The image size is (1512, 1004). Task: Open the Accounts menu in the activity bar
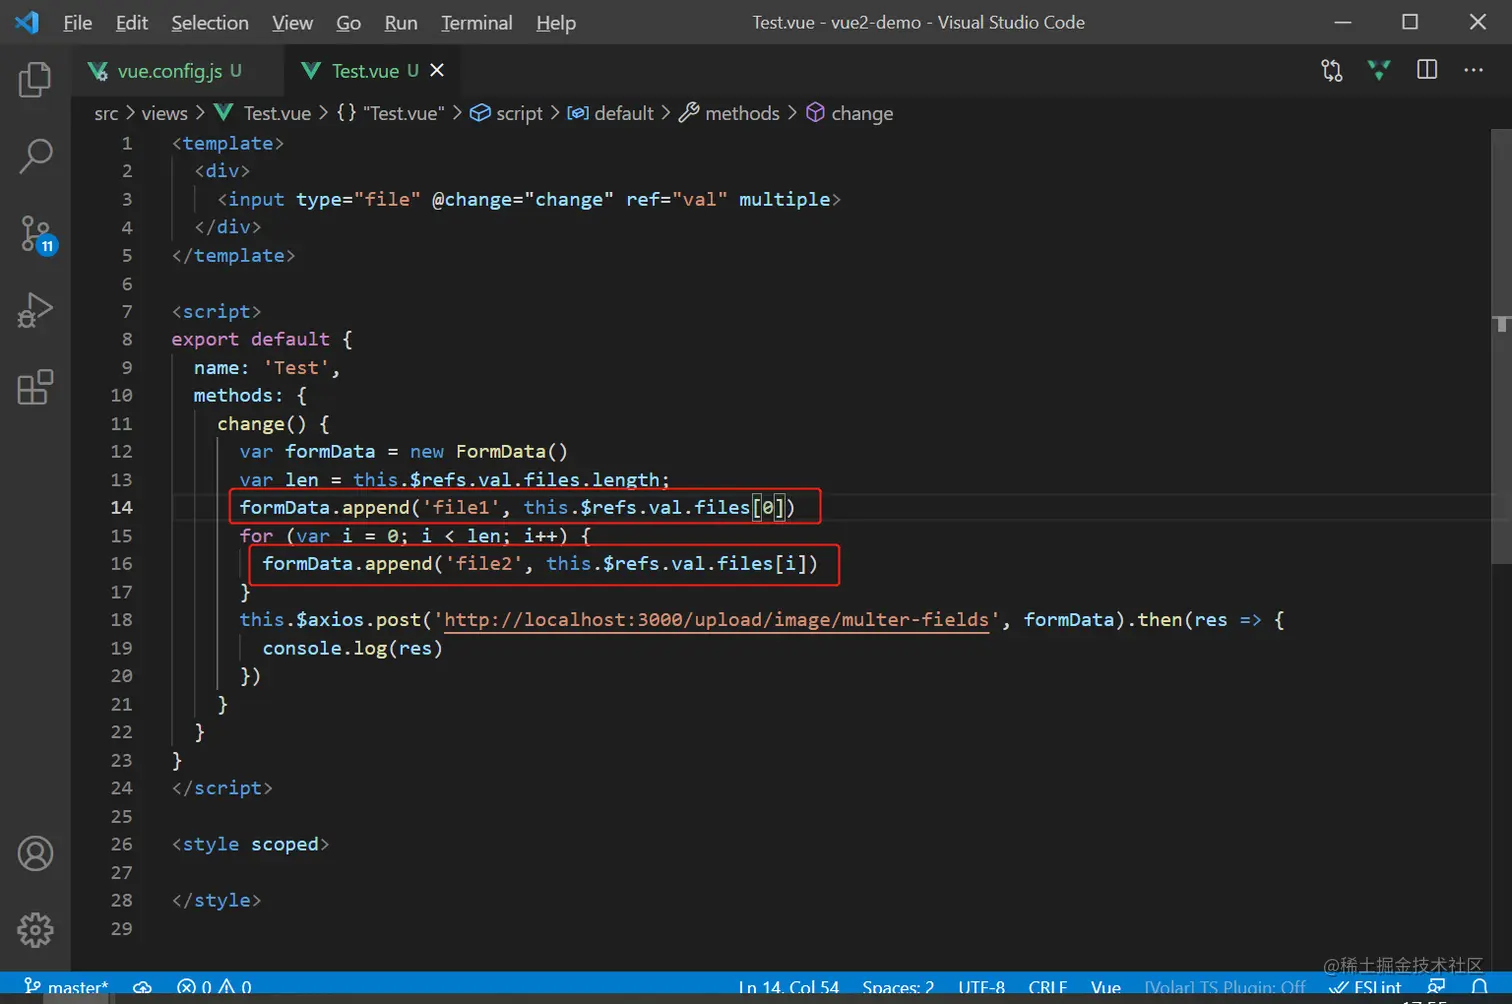point(35,853)
